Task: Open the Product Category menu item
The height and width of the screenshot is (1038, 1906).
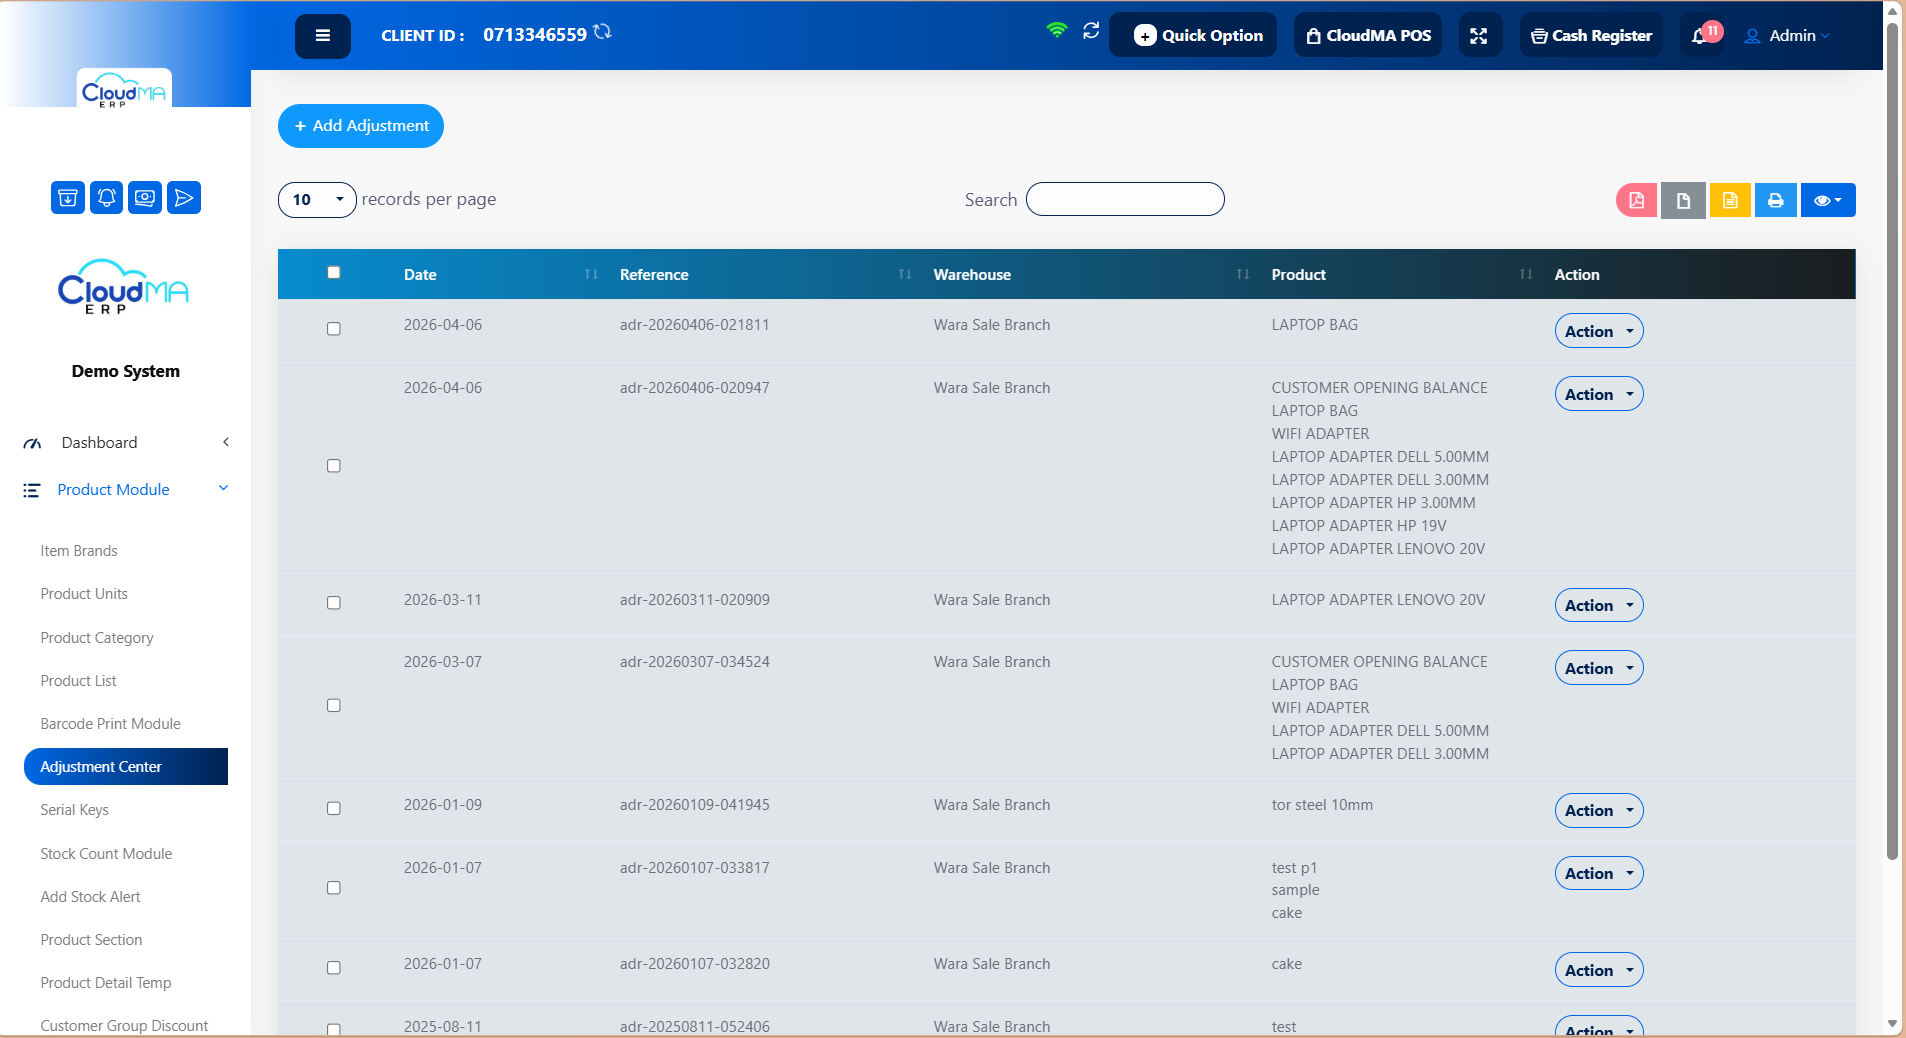Action: point(97,638)
